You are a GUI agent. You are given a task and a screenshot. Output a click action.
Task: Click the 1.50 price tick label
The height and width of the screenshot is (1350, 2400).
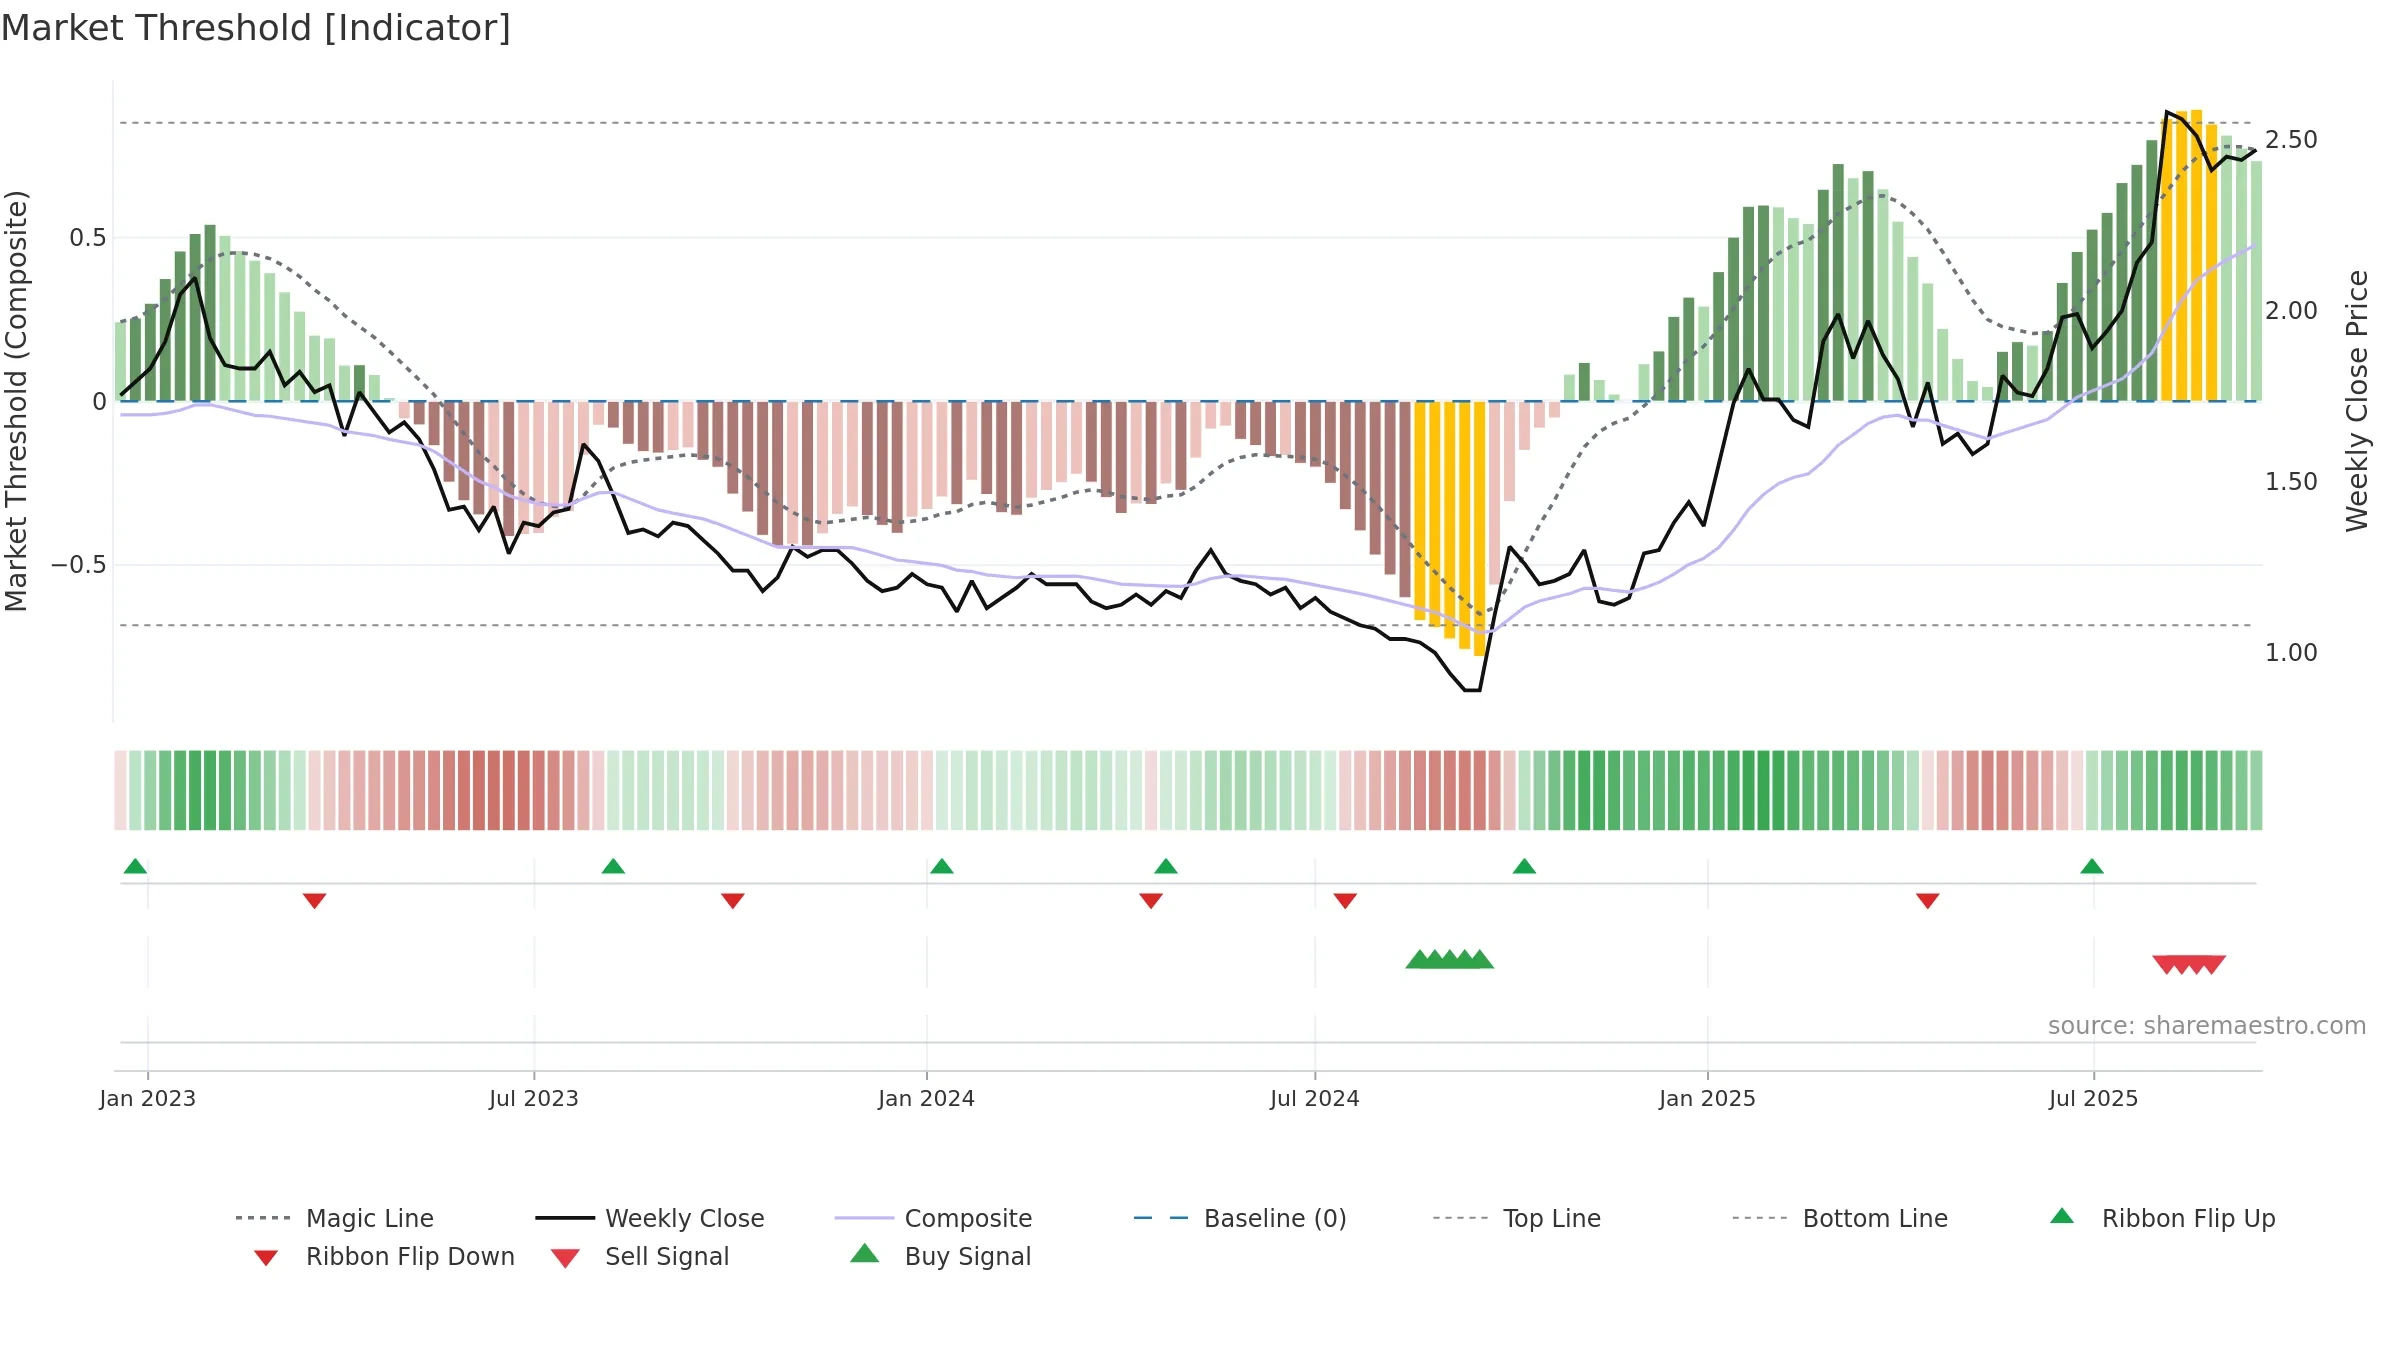(2291, 482)
